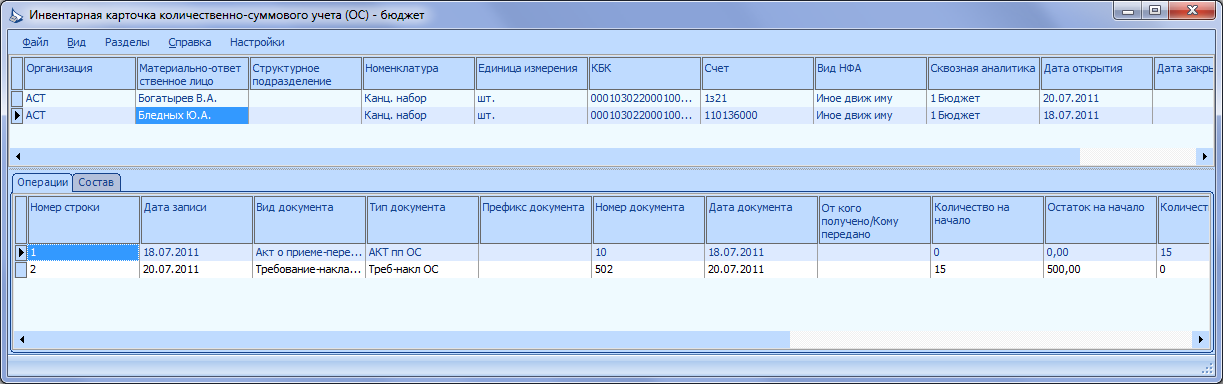Click the Счет cell containing 110136000

coord(757,115)
